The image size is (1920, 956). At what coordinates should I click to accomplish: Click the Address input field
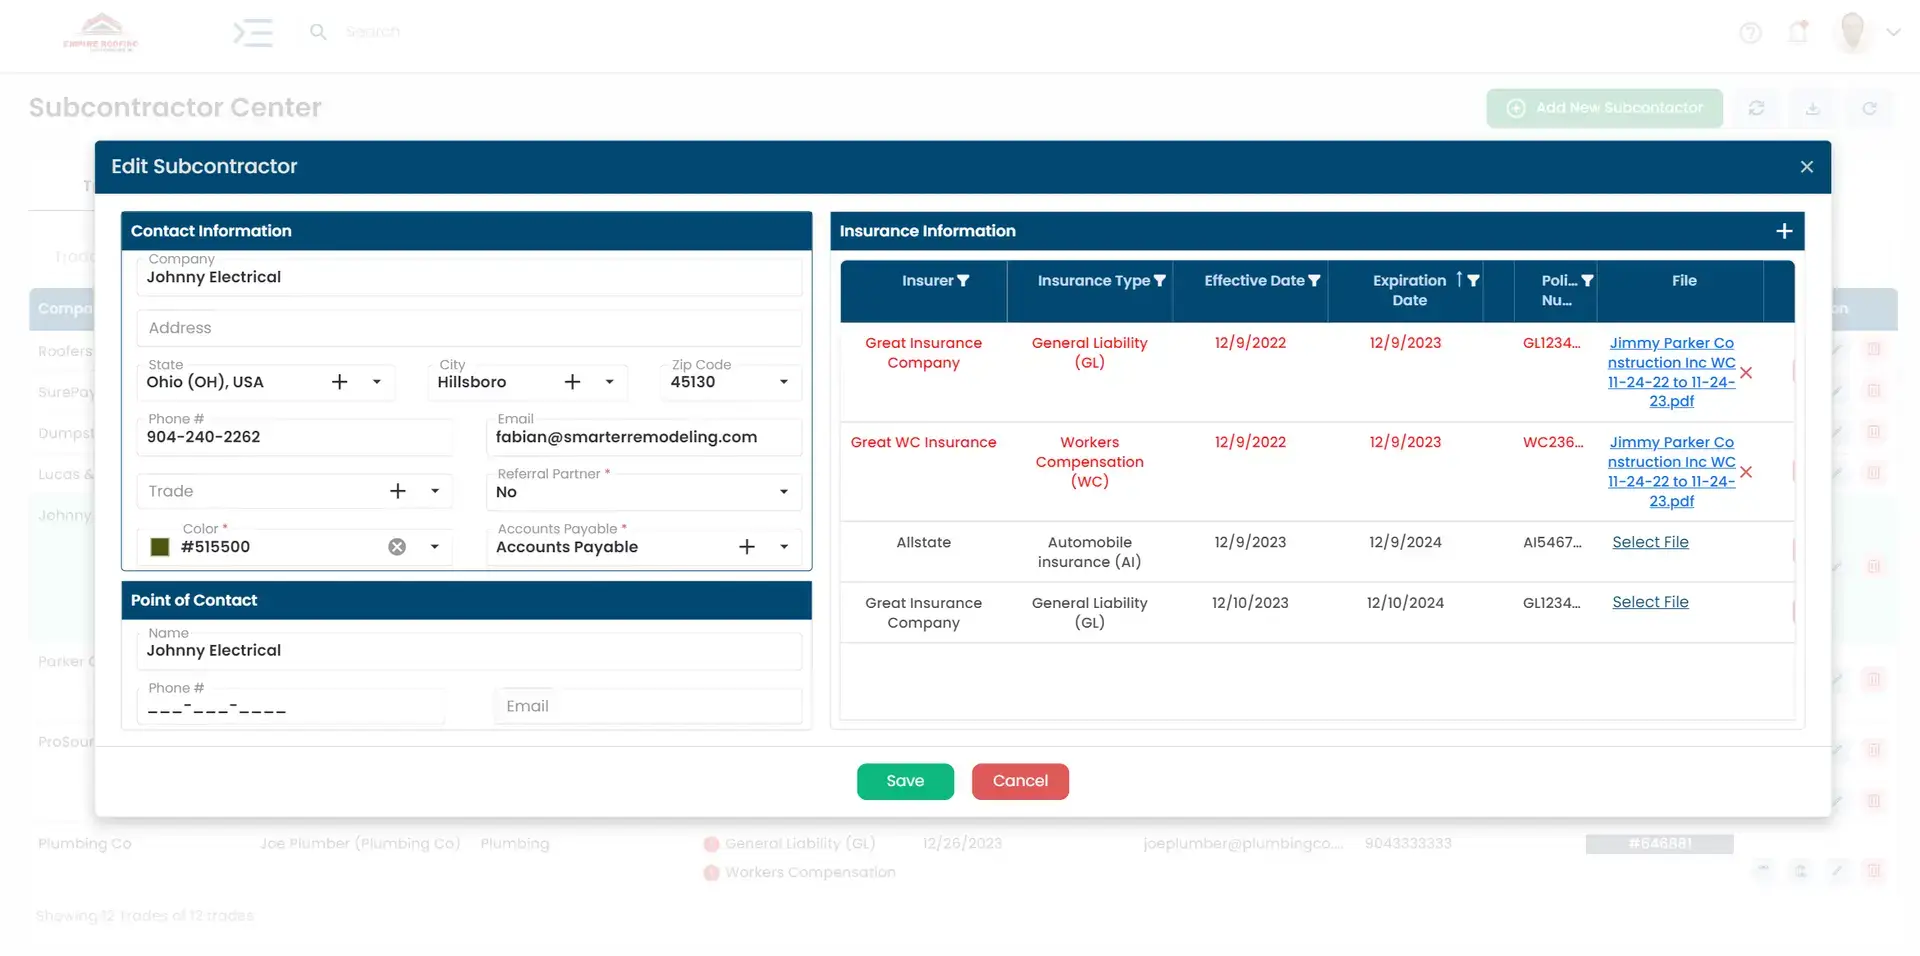click(x=468, y=328)
